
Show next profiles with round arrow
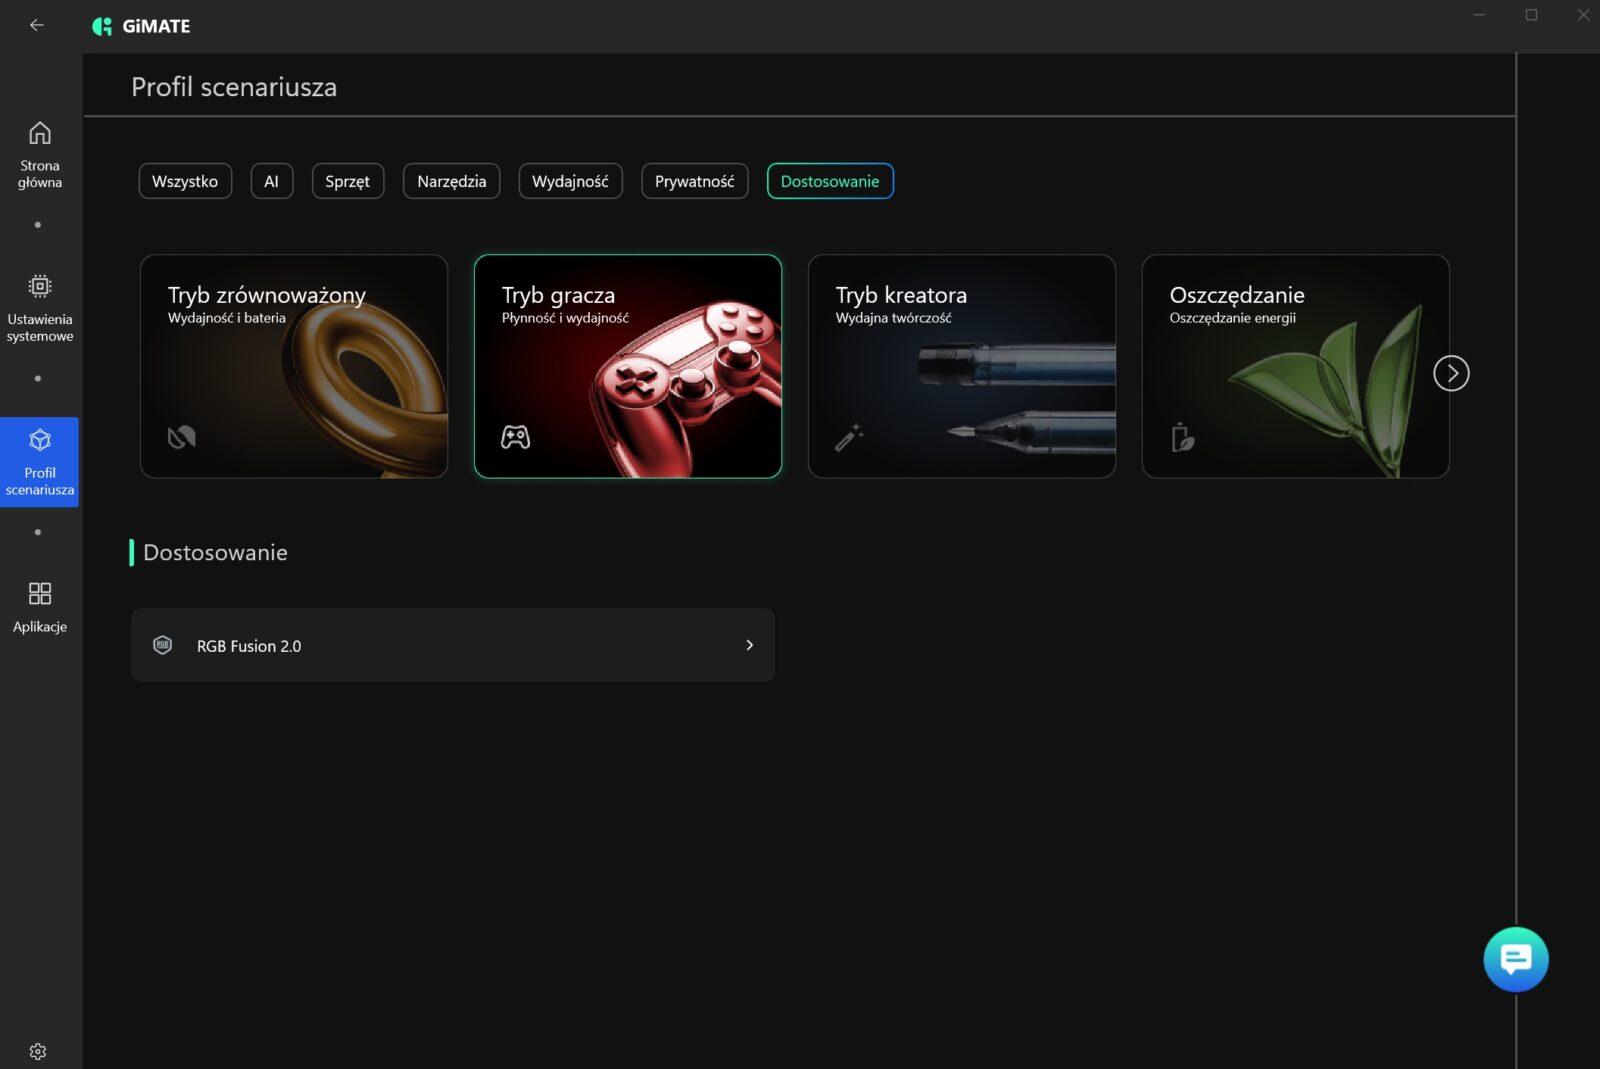click(x=1450, y=373)
